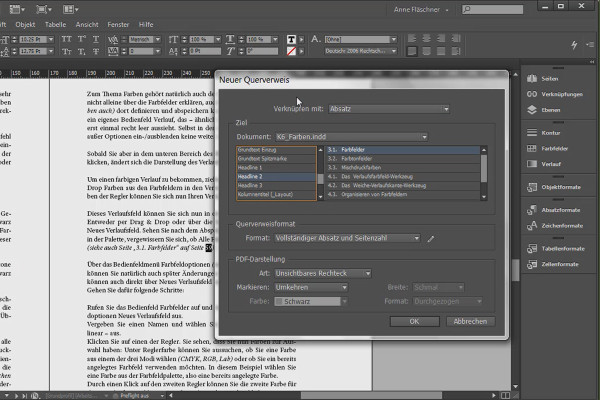Screen dimensions: 600x400
Task: Click the Small Caps Tt button
Action: pyautogui.click(x=67, y=51)
